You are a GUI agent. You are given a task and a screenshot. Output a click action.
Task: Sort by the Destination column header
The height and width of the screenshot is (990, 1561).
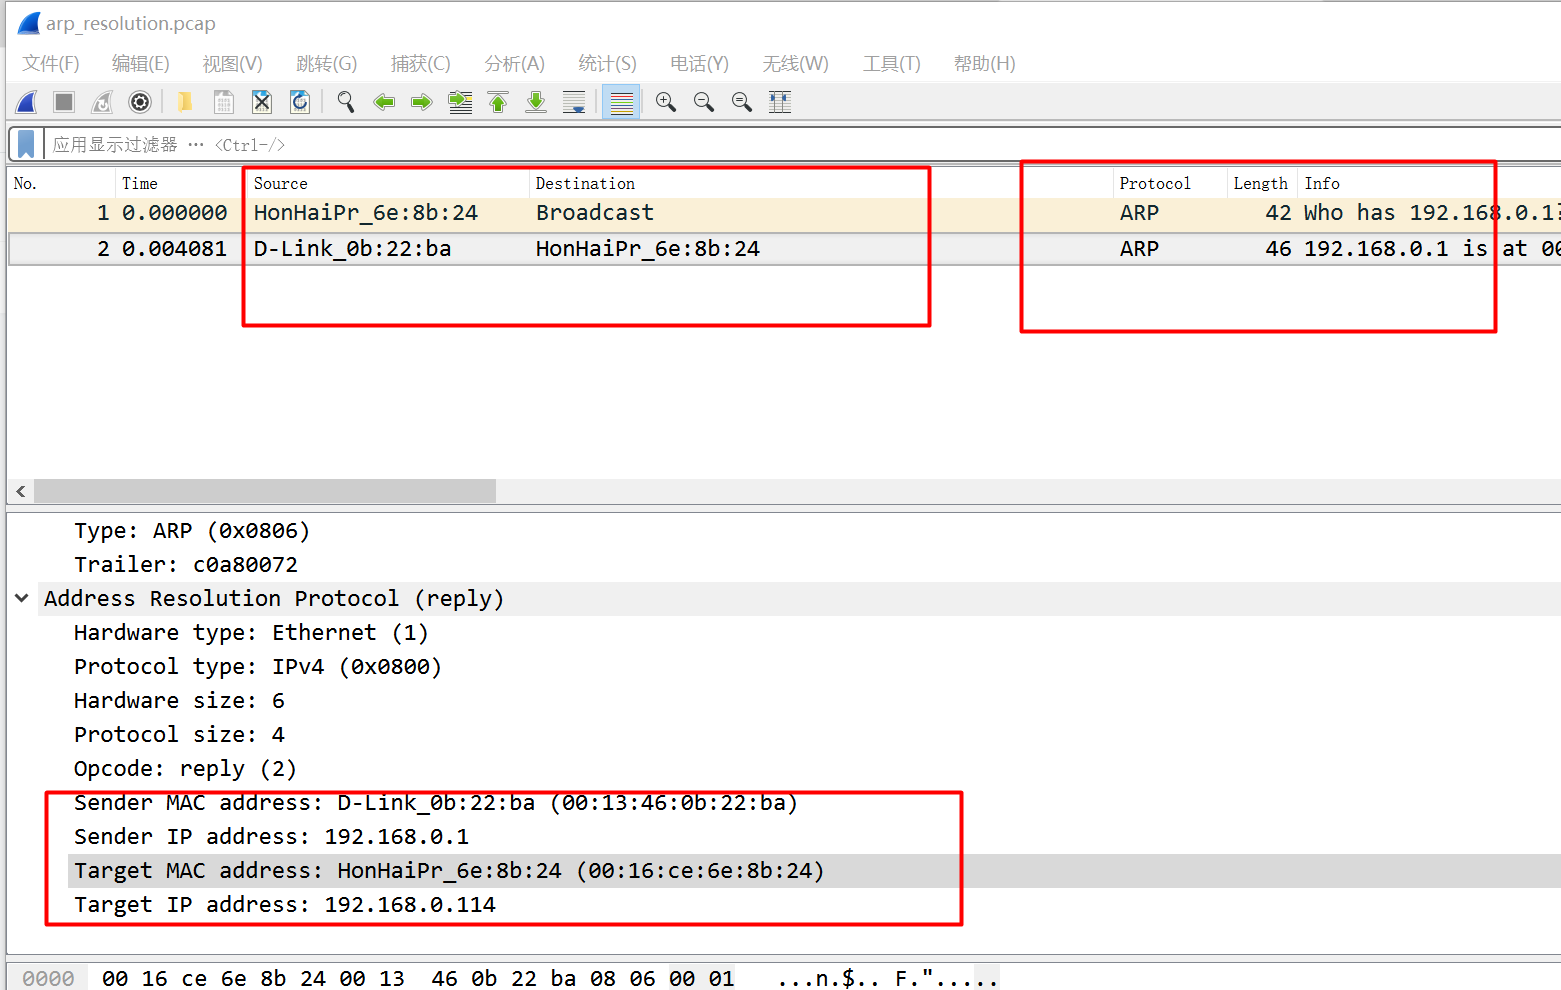pos(820,183)
